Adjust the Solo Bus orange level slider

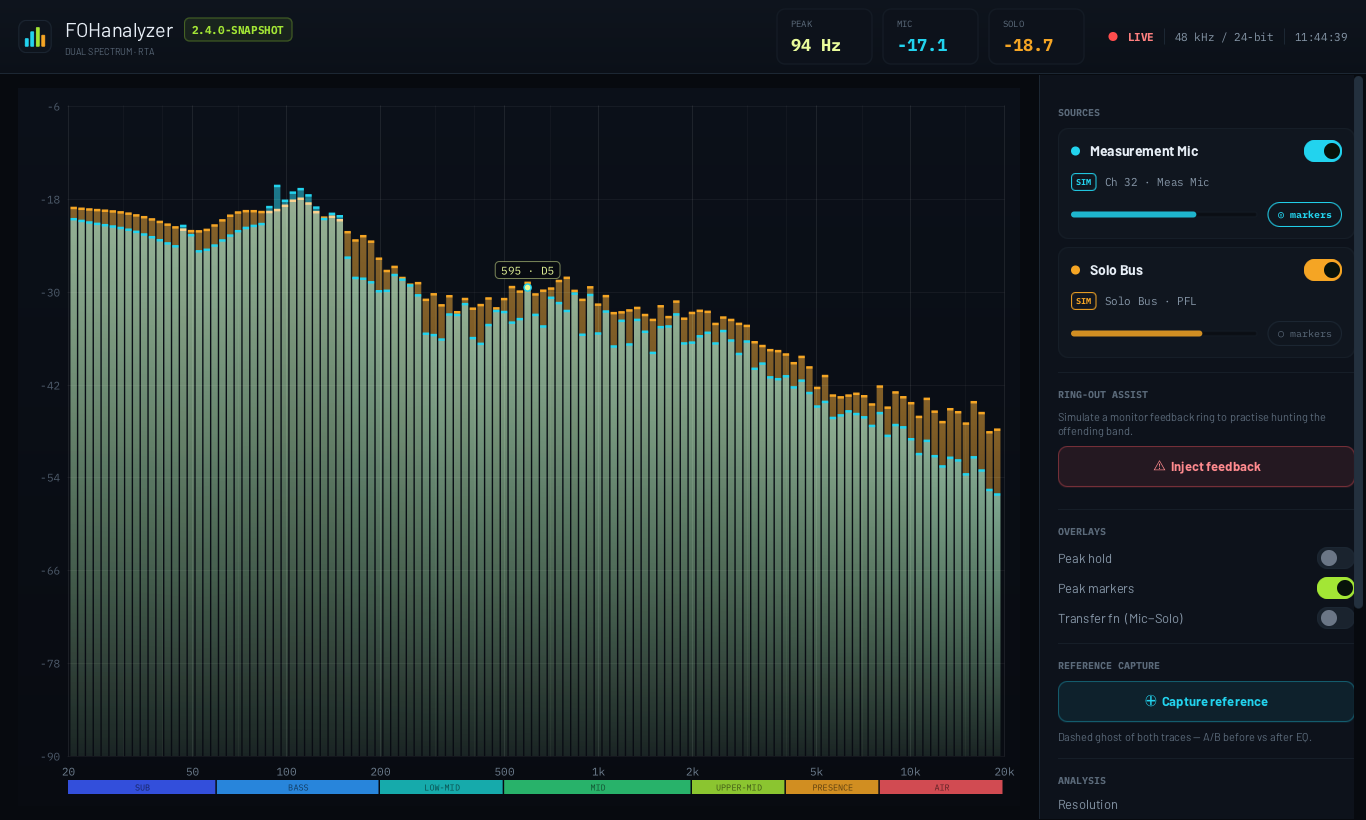point(1163,334)
